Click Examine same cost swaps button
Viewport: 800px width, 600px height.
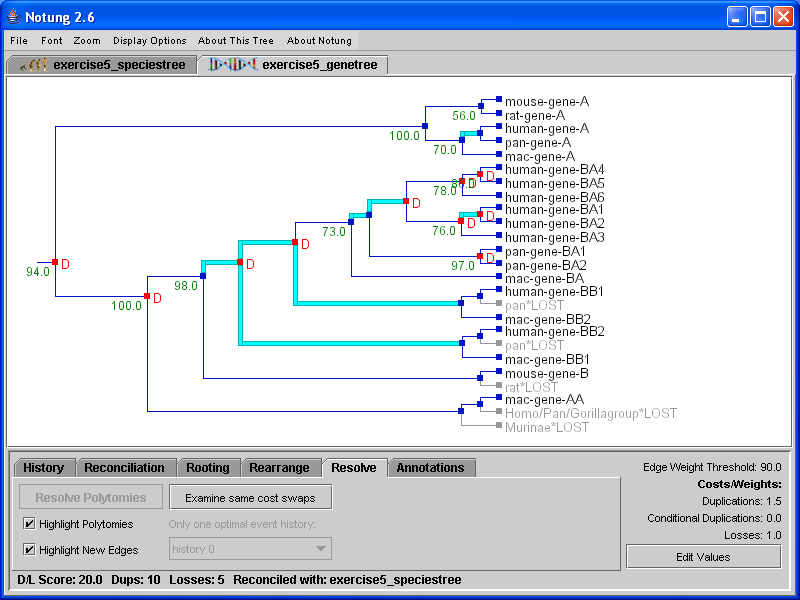[250, 497]
